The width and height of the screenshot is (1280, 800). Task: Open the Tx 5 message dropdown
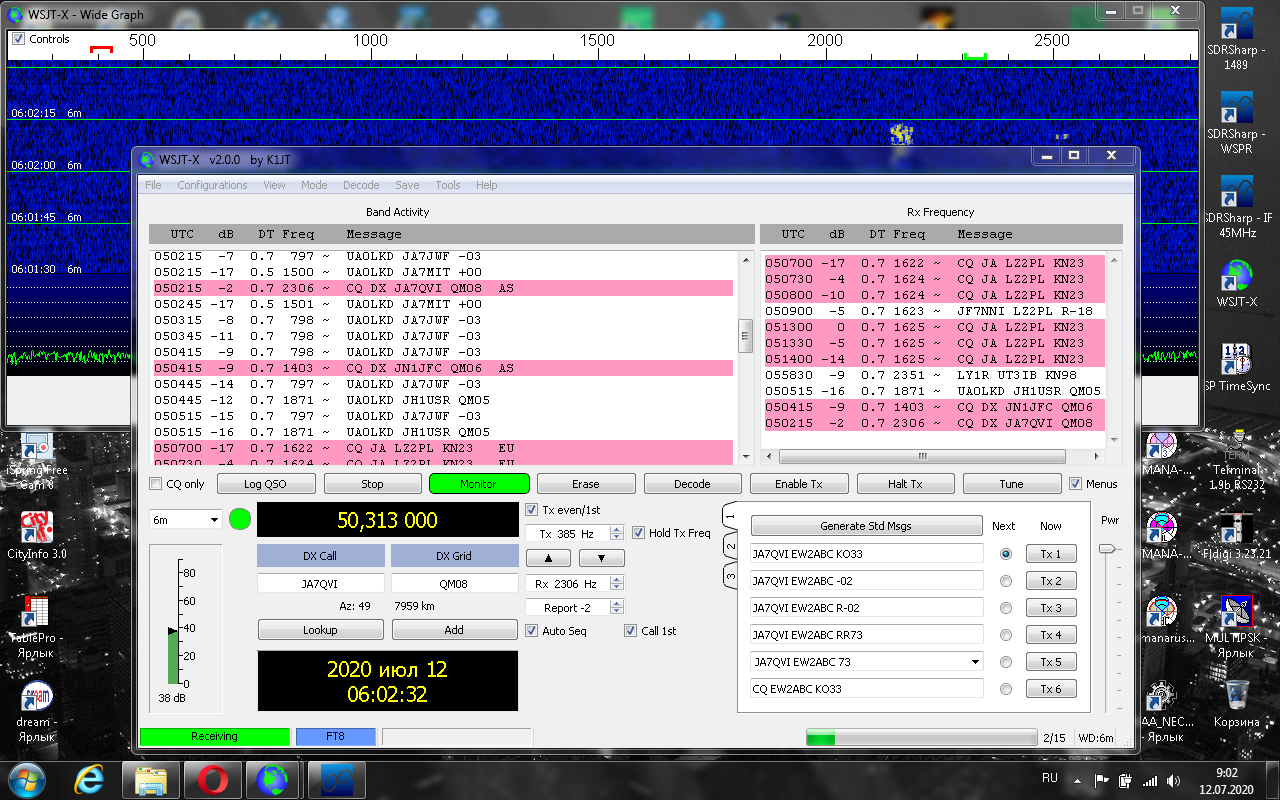pyautogui.click(x=975, y=662)
